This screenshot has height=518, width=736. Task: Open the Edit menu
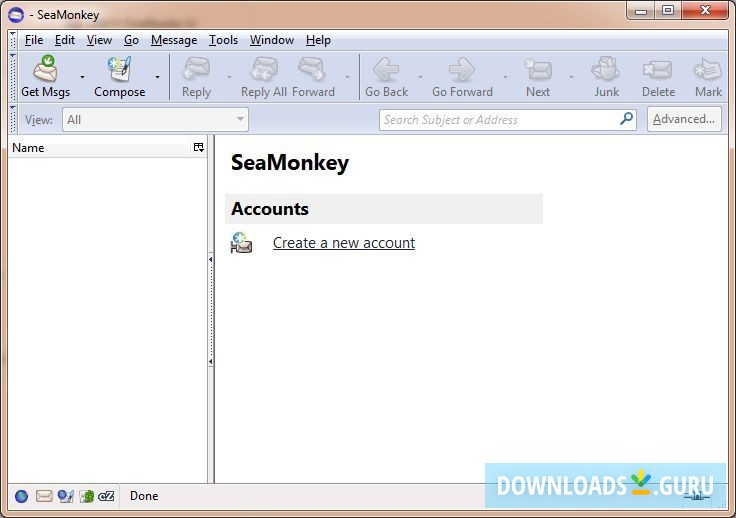click(65, 40)
